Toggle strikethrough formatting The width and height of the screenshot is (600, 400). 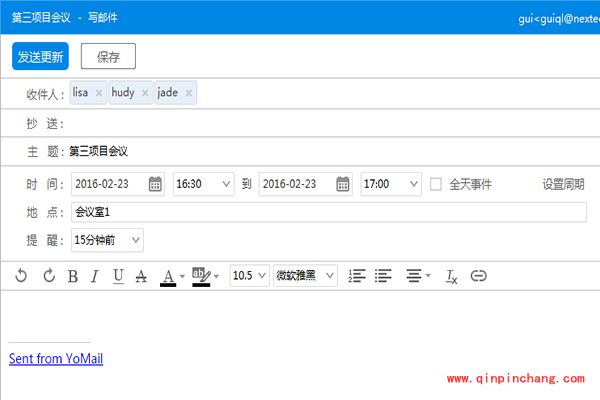coord(141,276)
